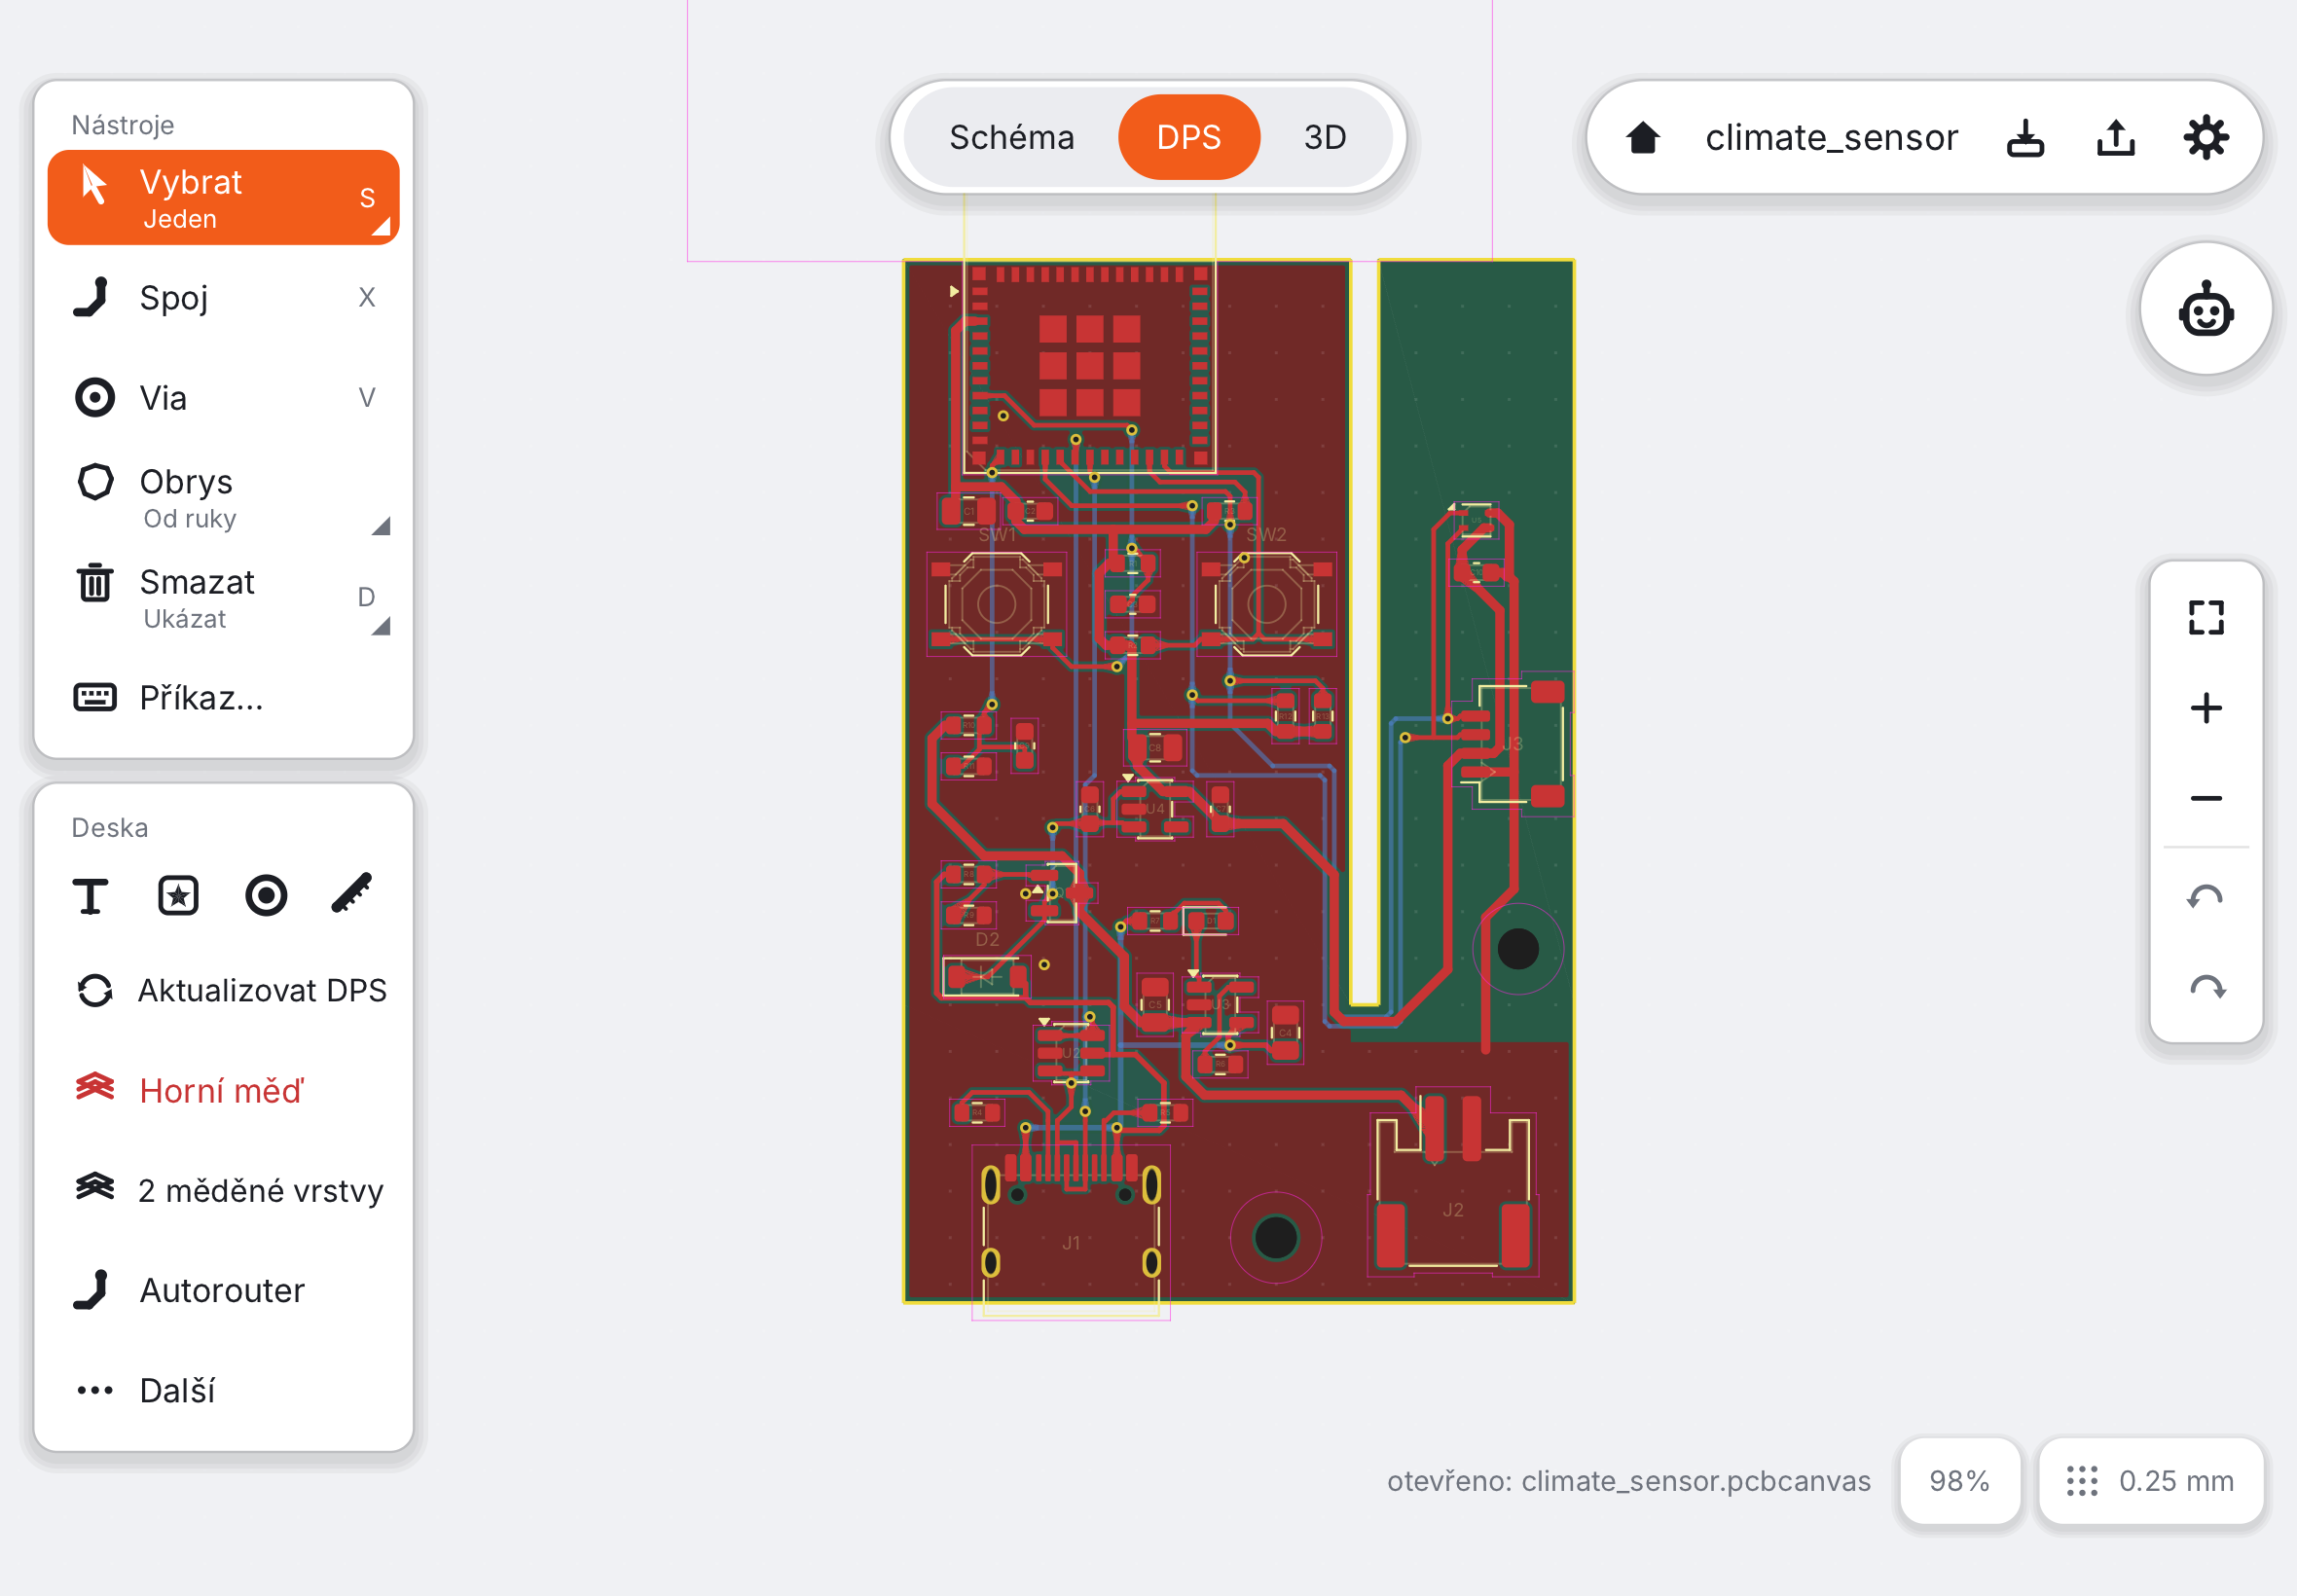Select the J1 USB connector footprint
2297x1596 pixels.
1071,1232
